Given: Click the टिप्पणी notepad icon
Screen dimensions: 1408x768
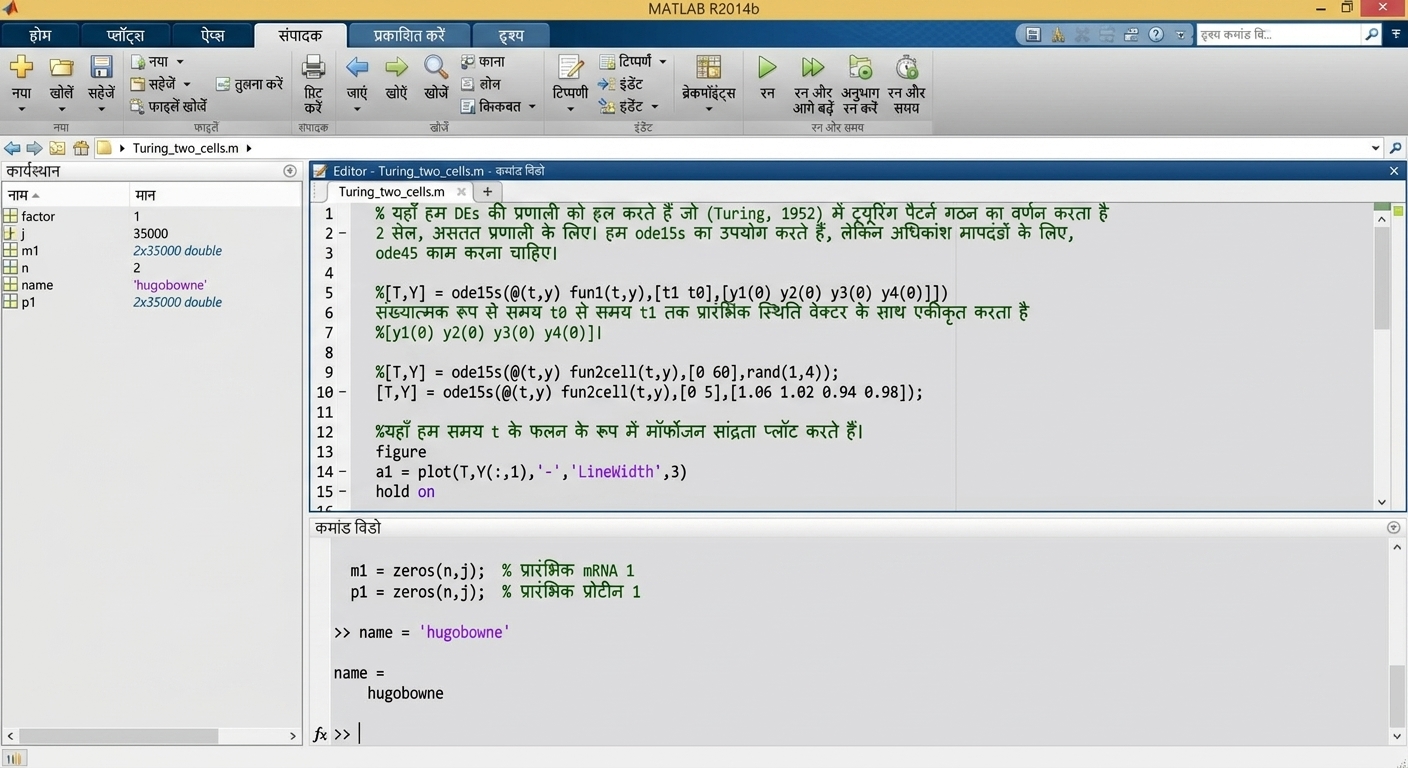Looking at the screenshot, I should pyautogui.click(x=570, y=67).
